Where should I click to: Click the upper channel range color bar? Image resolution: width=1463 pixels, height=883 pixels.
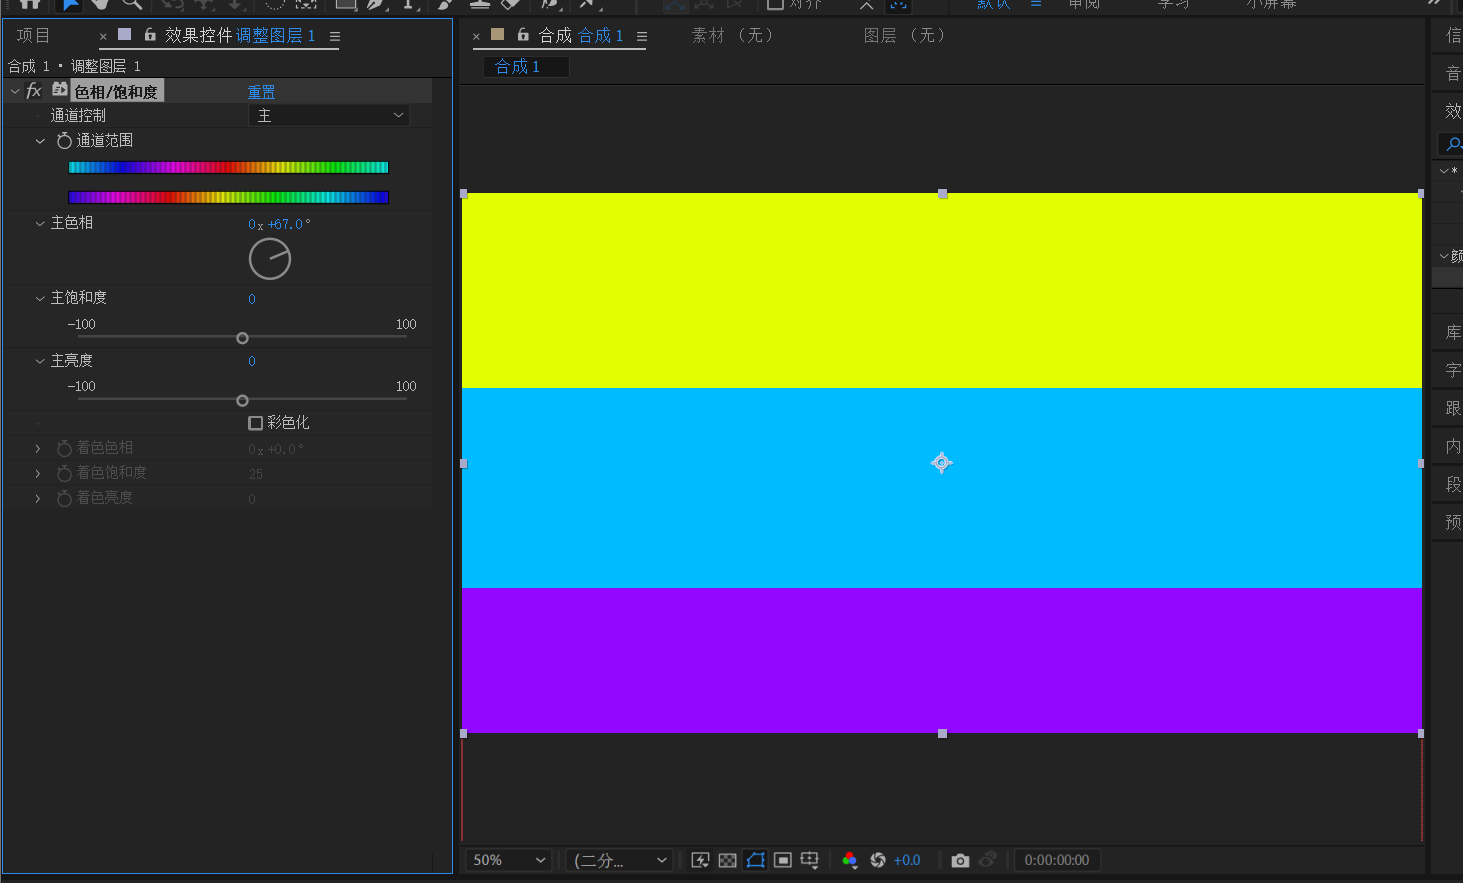(228, 168)
